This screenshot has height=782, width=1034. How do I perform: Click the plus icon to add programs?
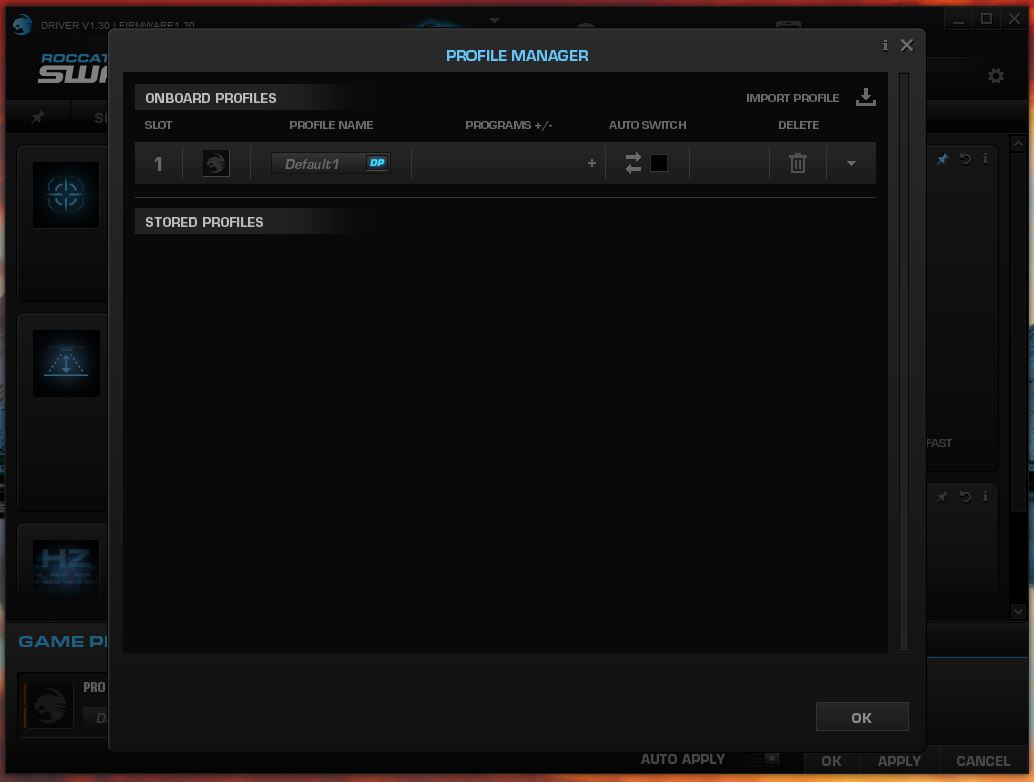591,163
